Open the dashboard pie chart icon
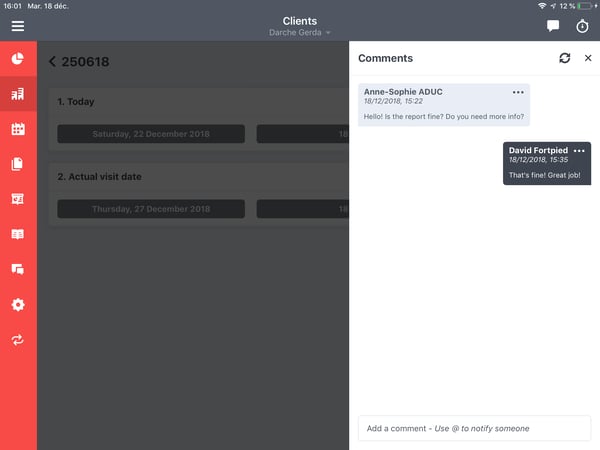The image size is (600, 450). [x=18, y=58]
